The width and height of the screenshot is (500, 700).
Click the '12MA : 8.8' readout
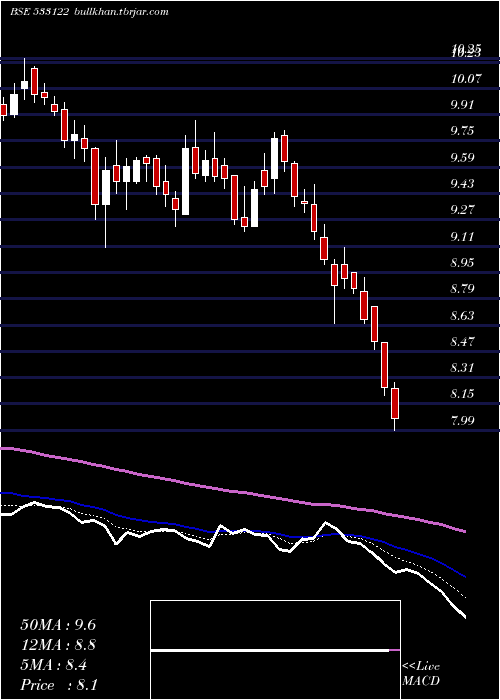pyautogui.click(x=58, y=645)
